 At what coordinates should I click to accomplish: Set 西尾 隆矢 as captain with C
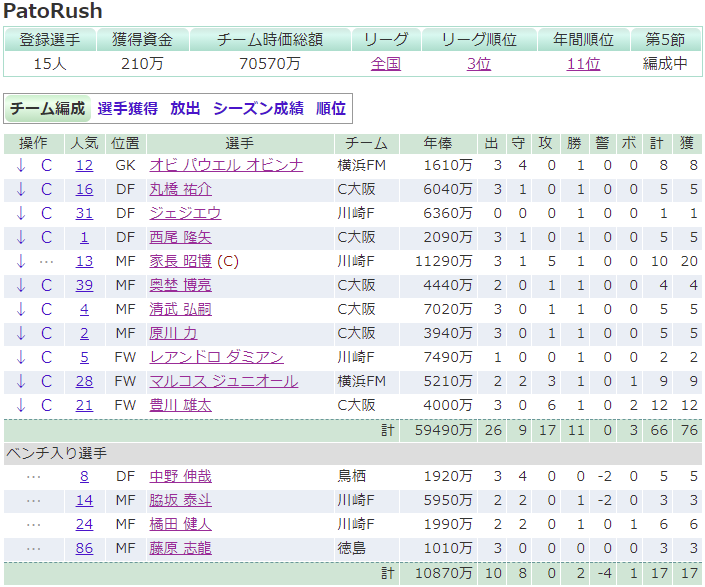(46, 237)
